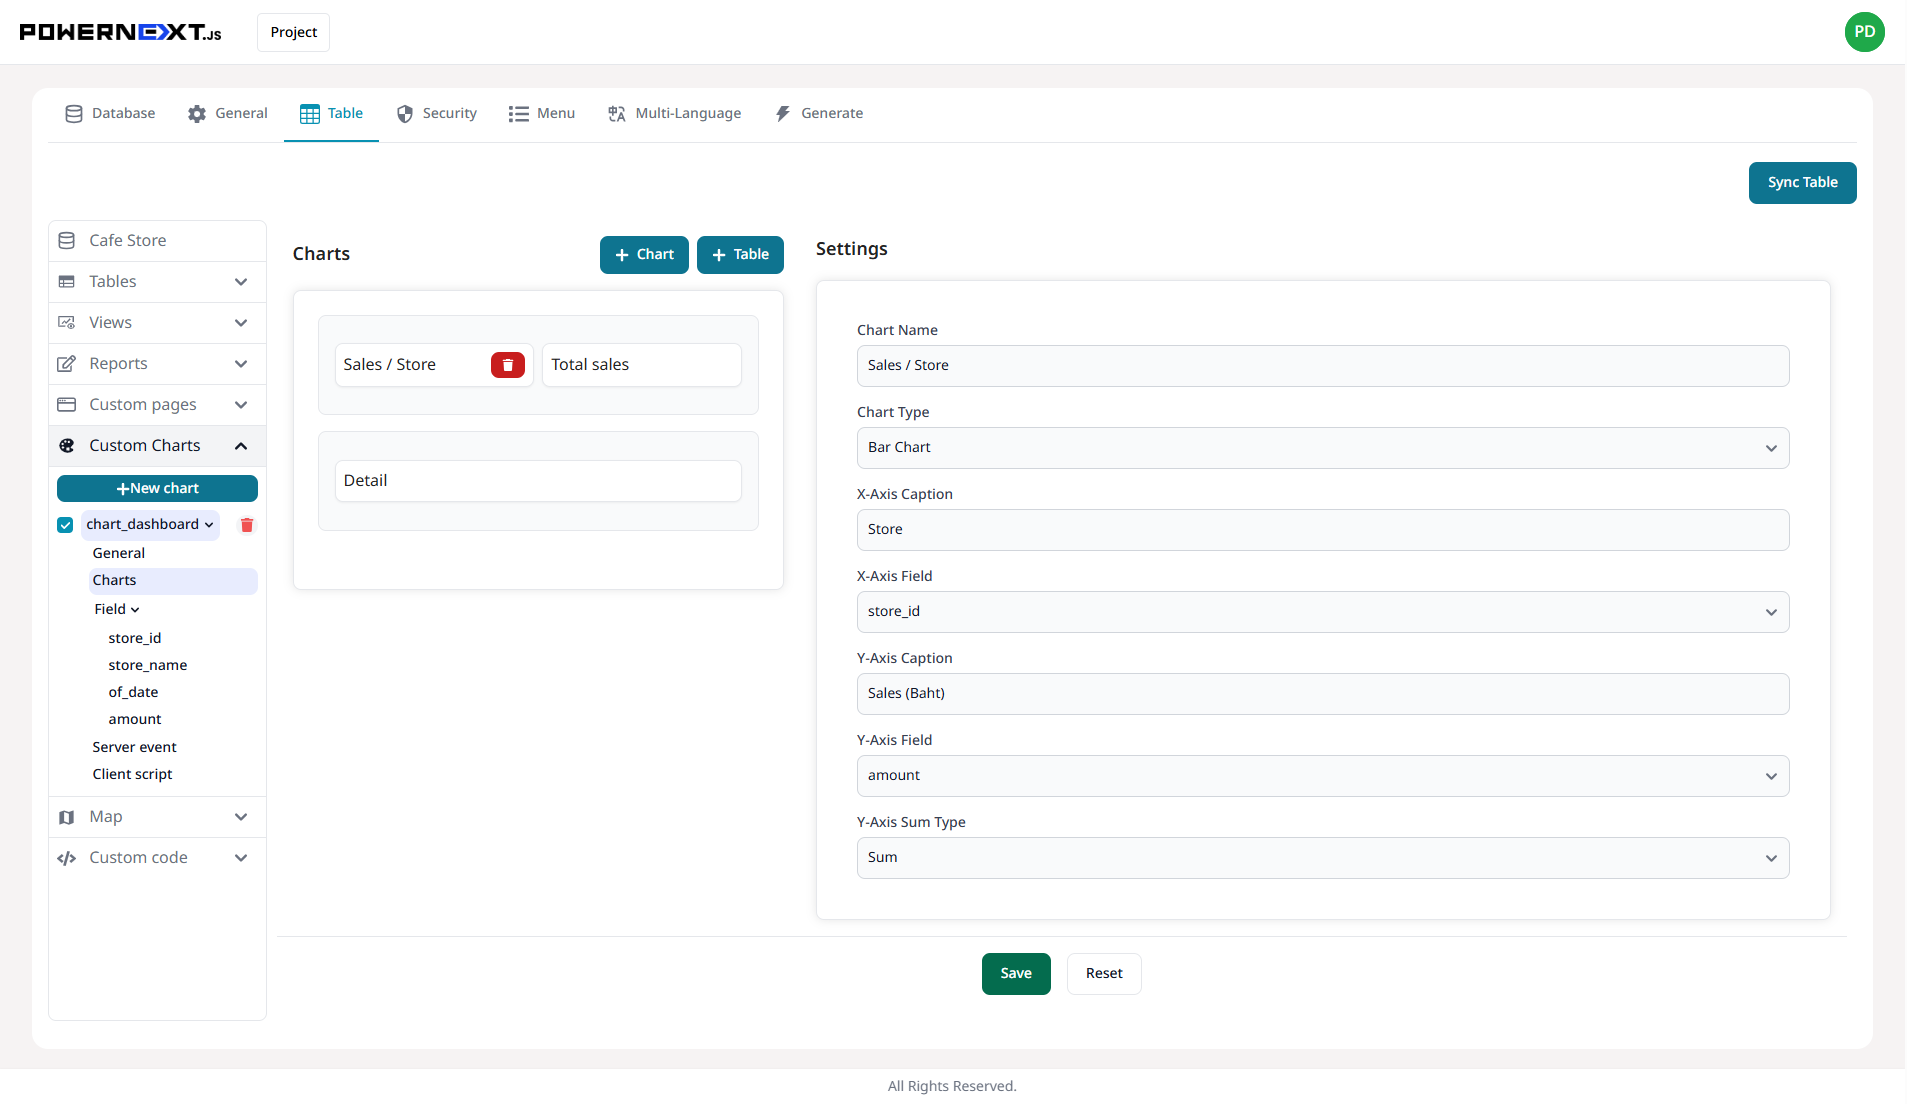Click the Custom Charts palette icon
The height and width of the screenshot is (1104, 1907).
[67, 446]
